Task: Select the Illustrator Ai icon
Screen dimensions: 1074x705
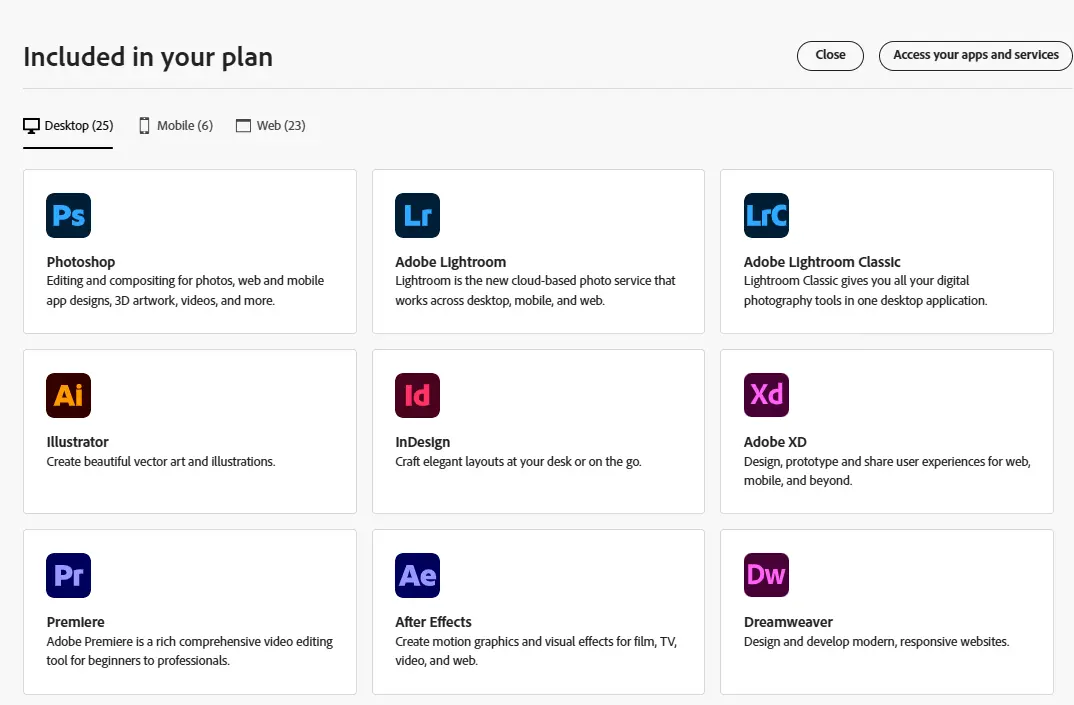Action: (68, 395)
